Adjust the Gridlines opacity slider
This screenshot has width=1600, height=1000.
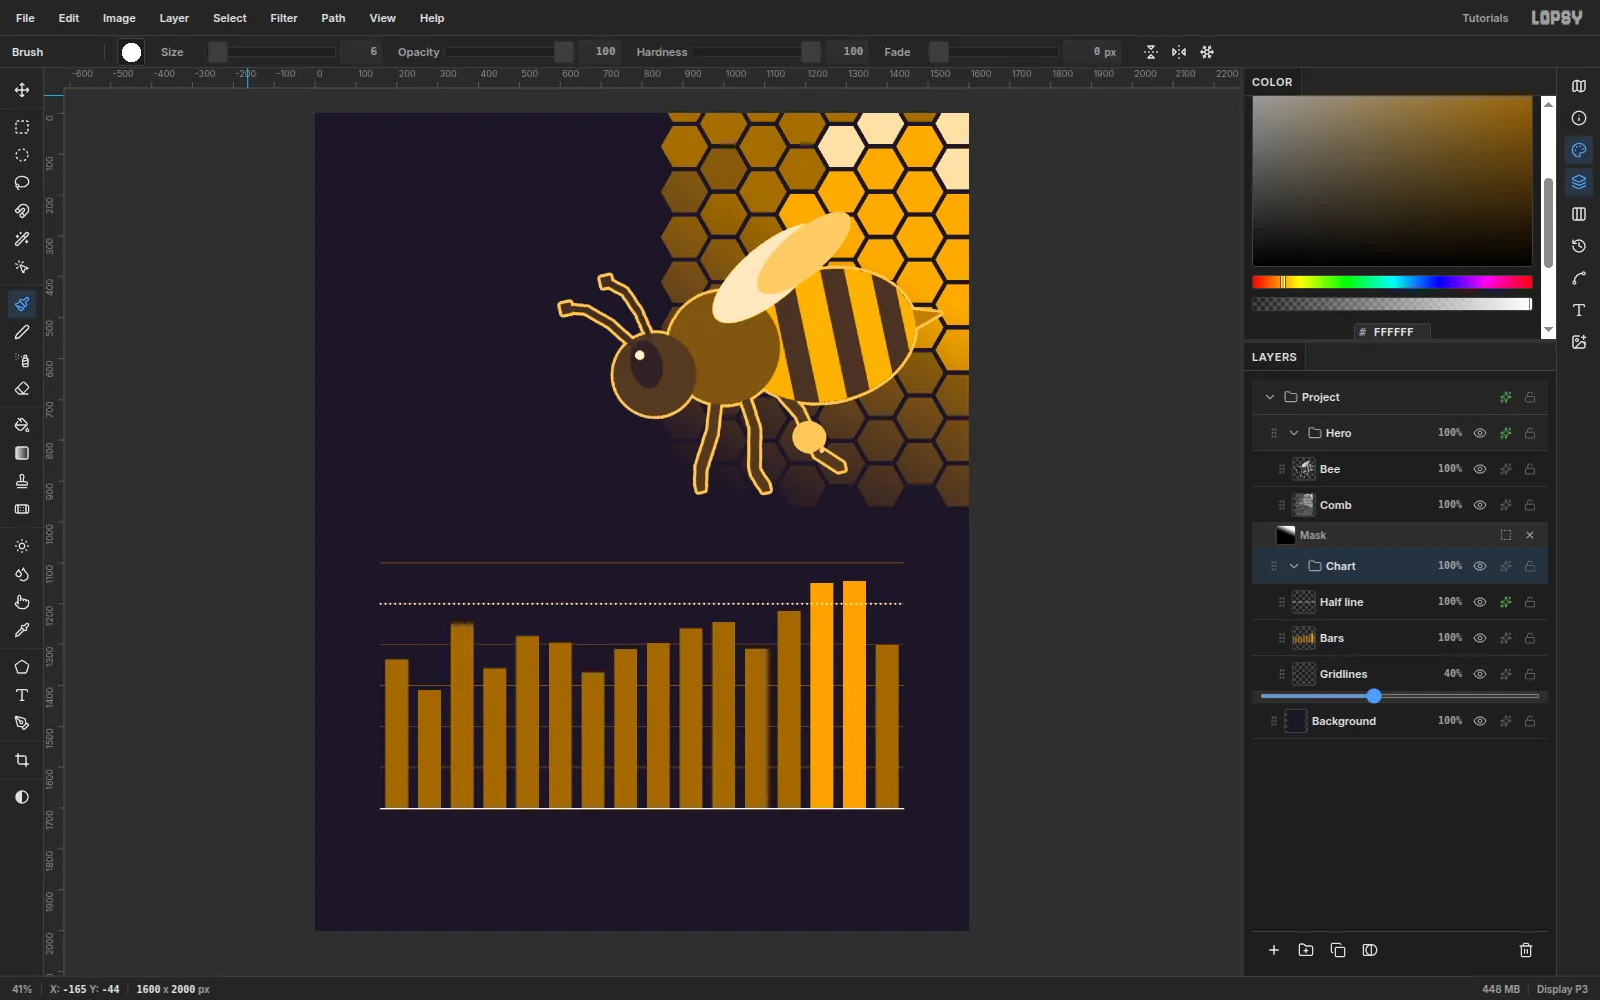1400,696
